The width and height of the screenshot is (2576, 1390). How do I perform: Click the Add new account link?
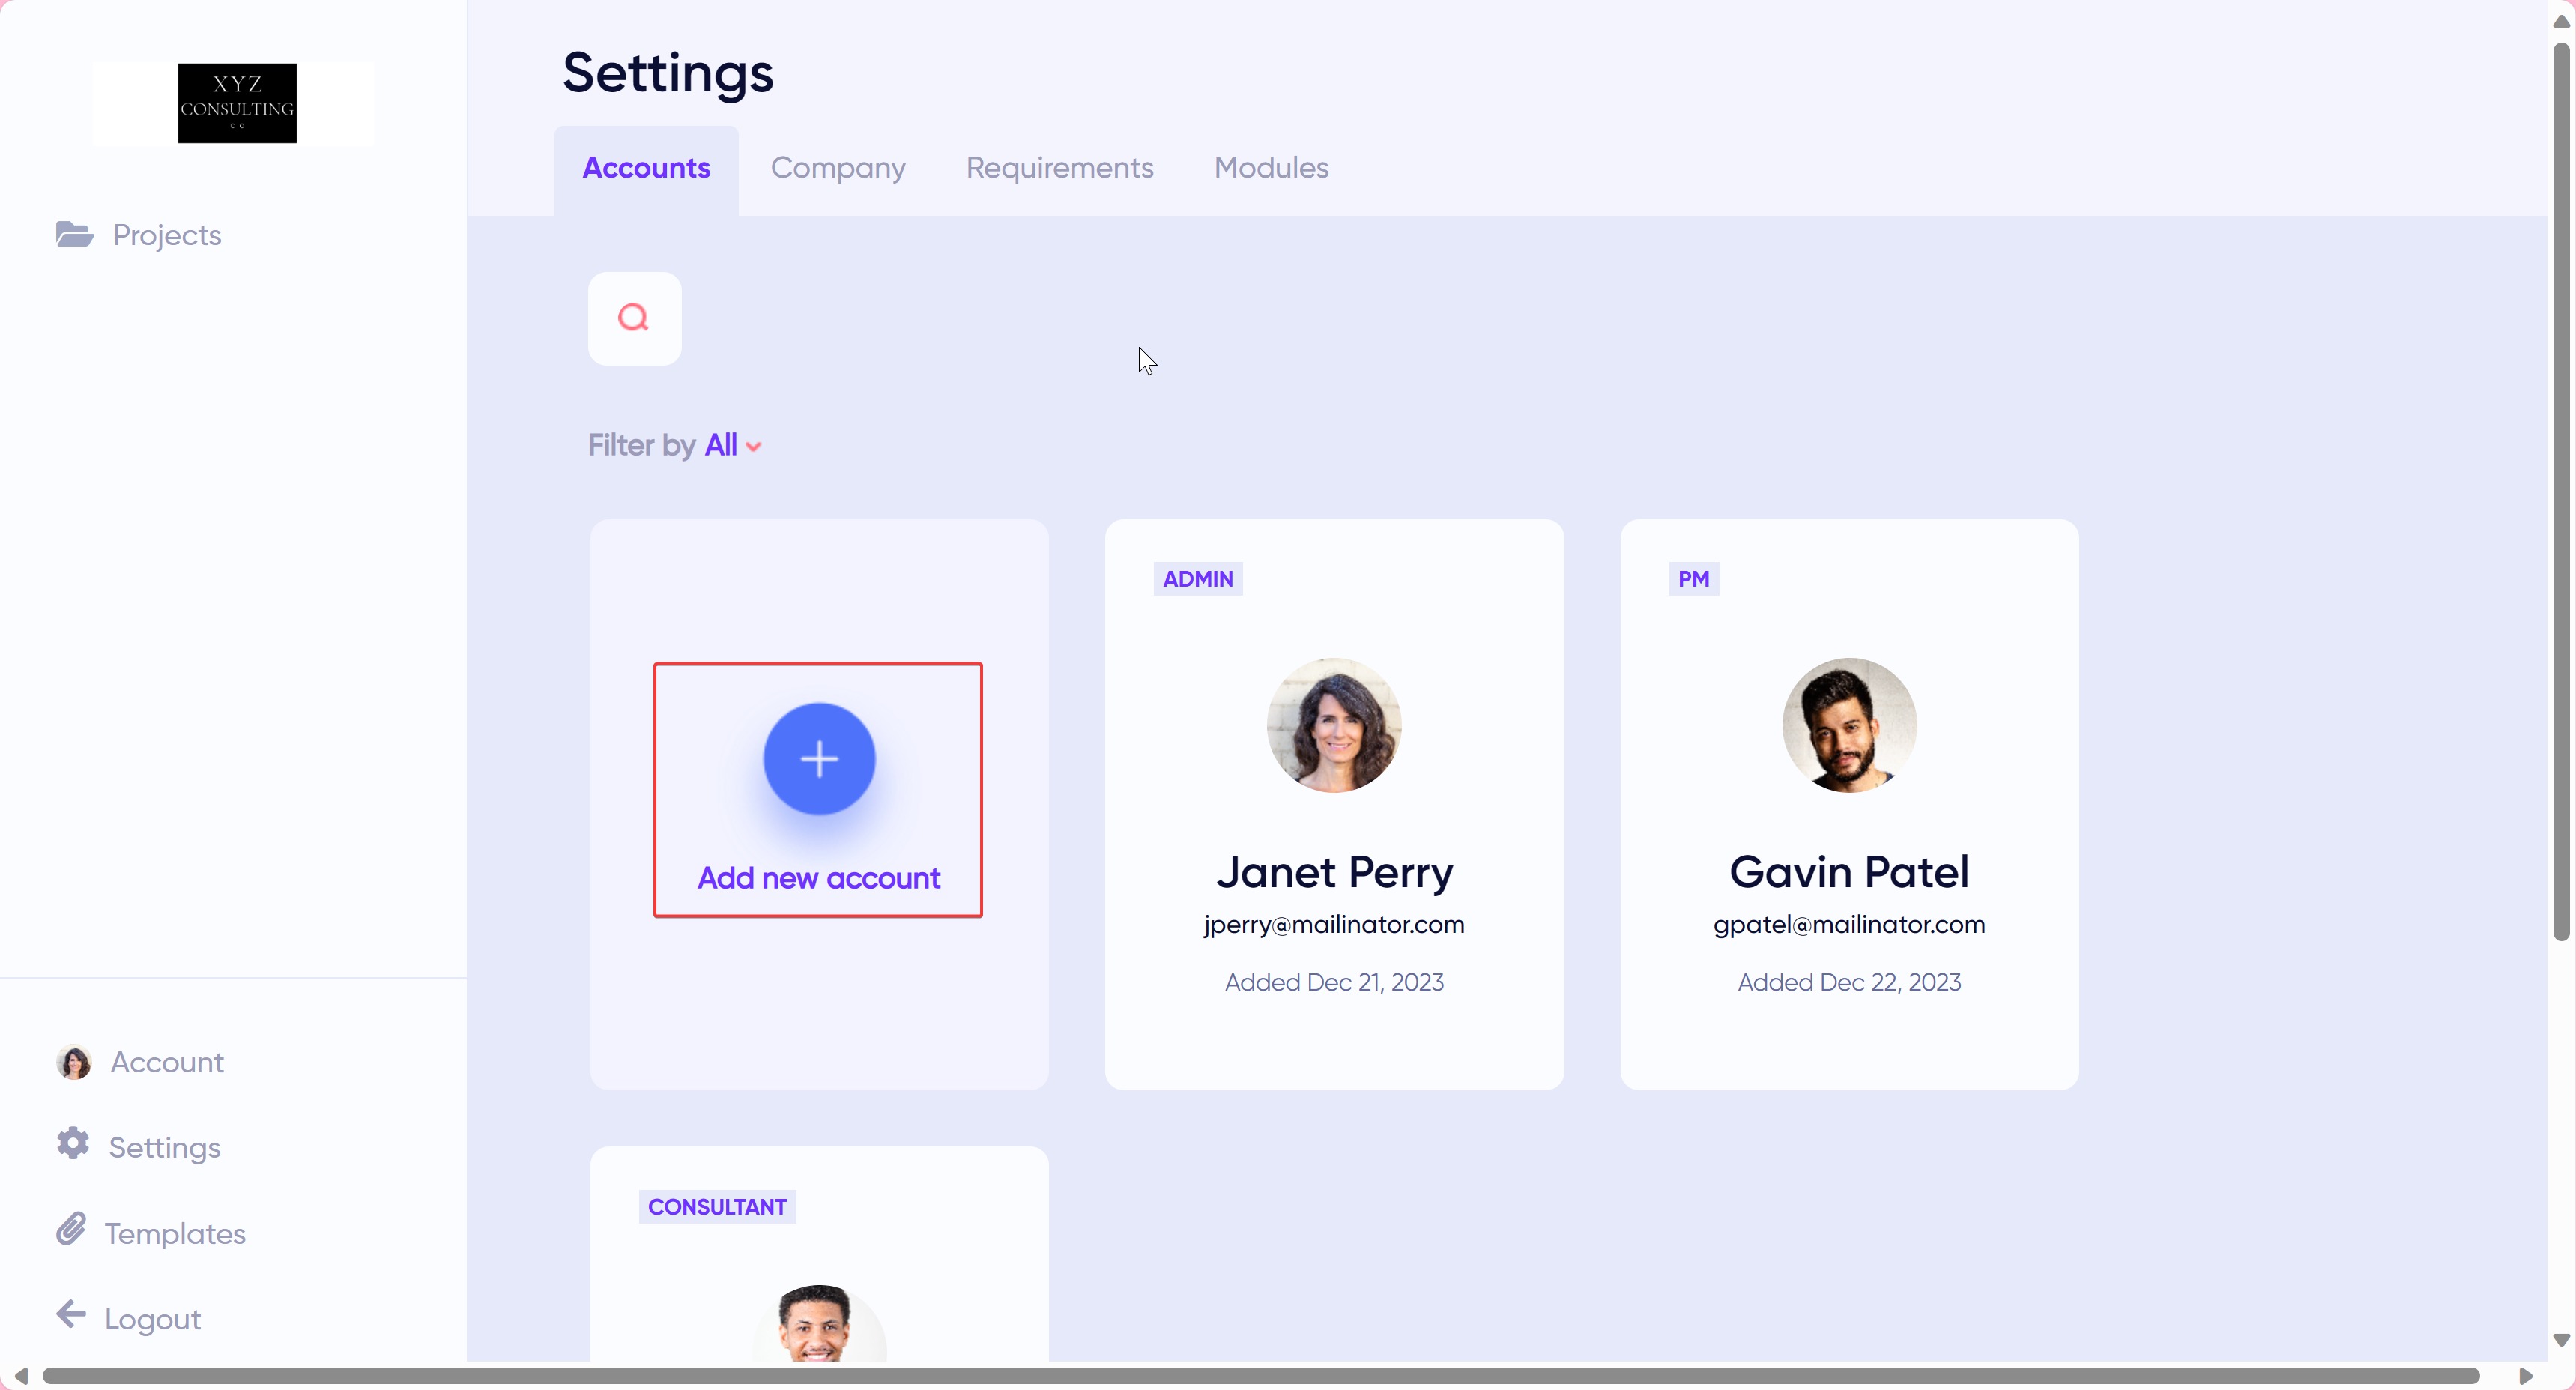tap(818, 878)
